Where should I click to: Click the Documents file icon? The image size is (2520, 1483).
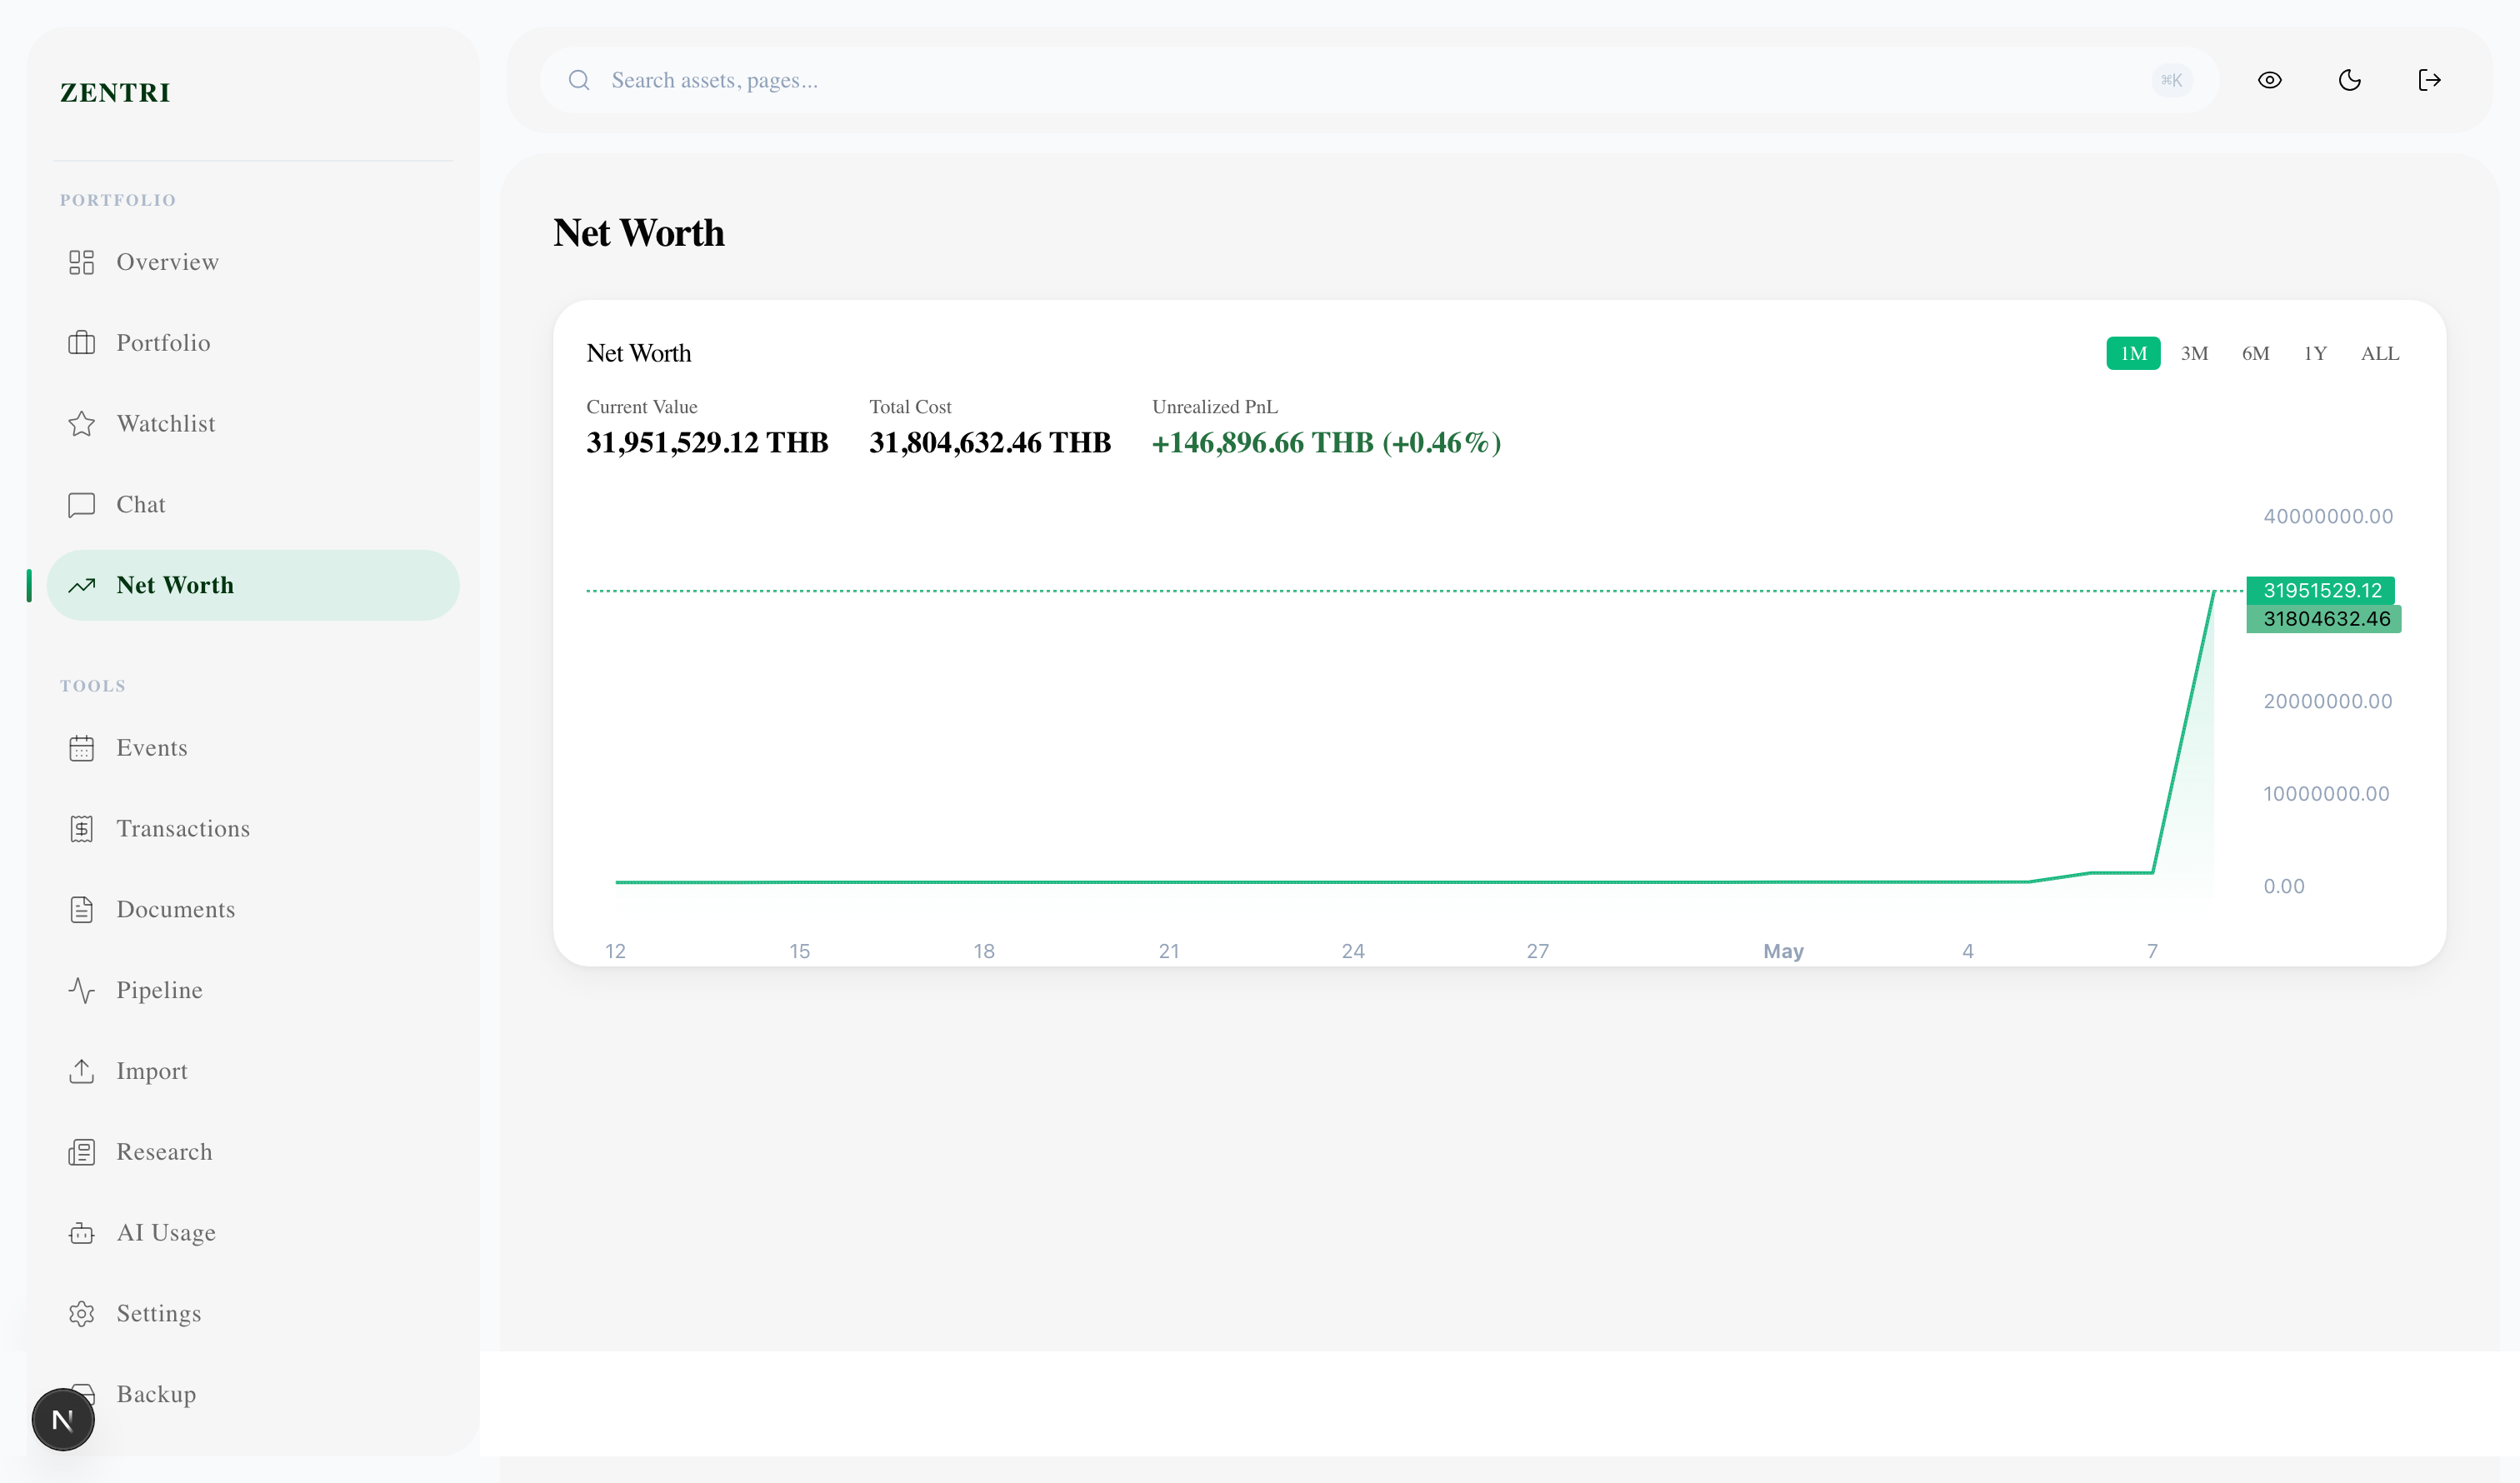tap(81, 910)
